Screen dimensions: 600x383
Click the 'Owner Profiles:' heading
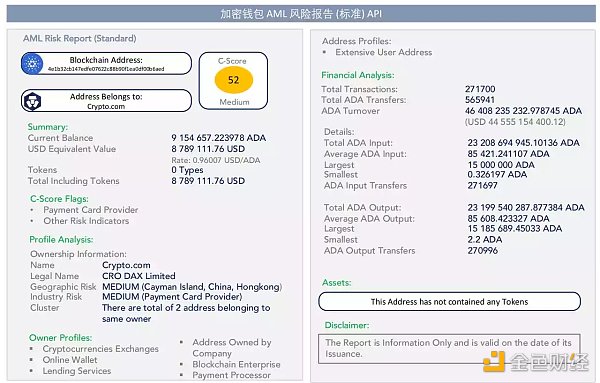(60, 338)
